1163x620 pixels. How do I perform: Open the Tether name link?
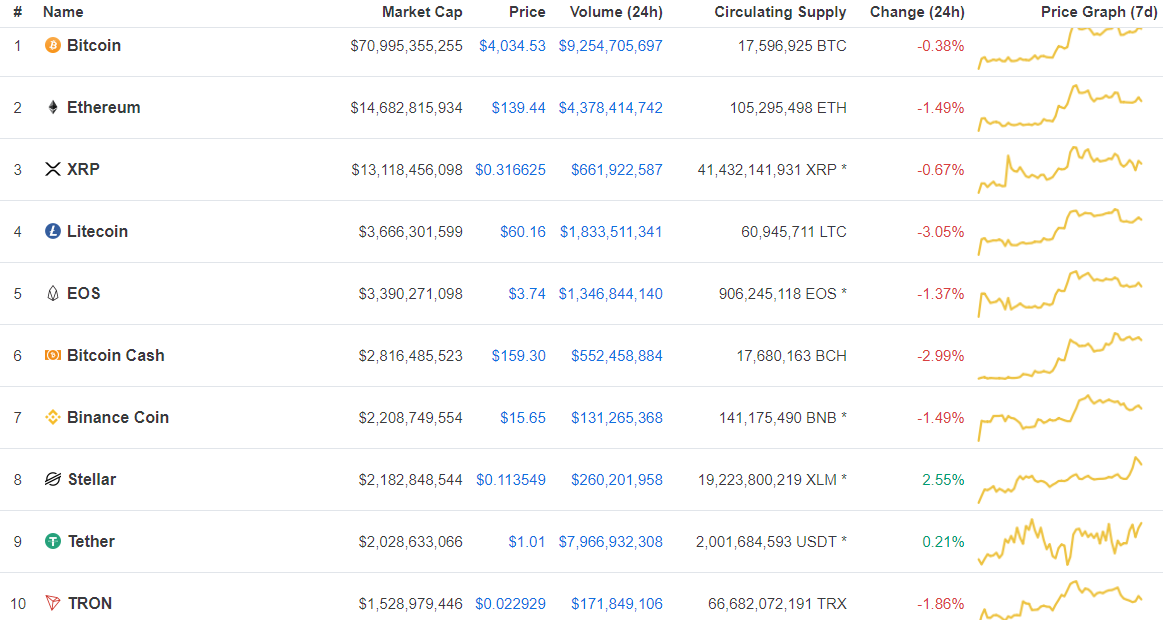pos(91,541)
